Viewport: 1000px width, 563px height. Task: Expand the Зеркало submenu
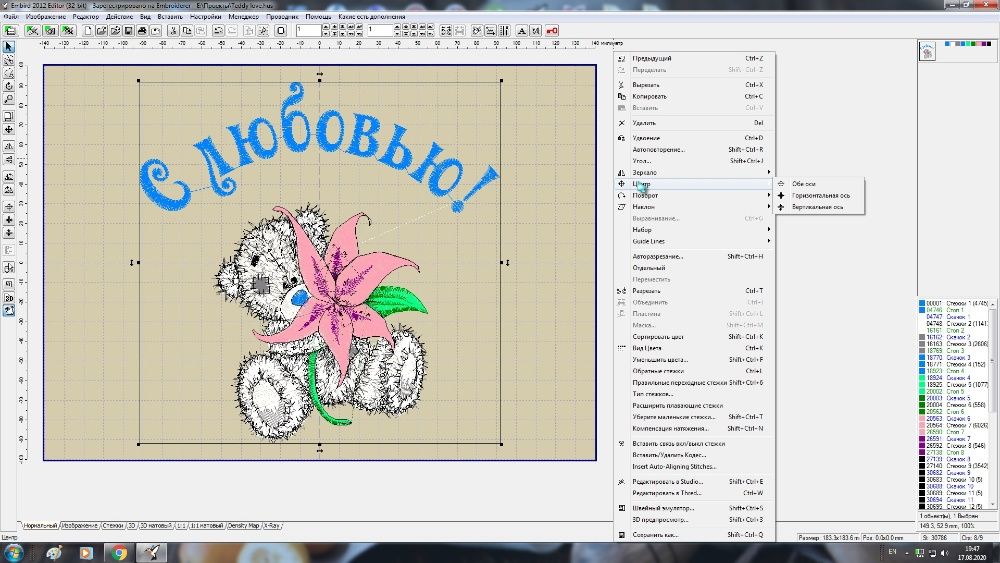pyautogui.click(x=694, y=172)
